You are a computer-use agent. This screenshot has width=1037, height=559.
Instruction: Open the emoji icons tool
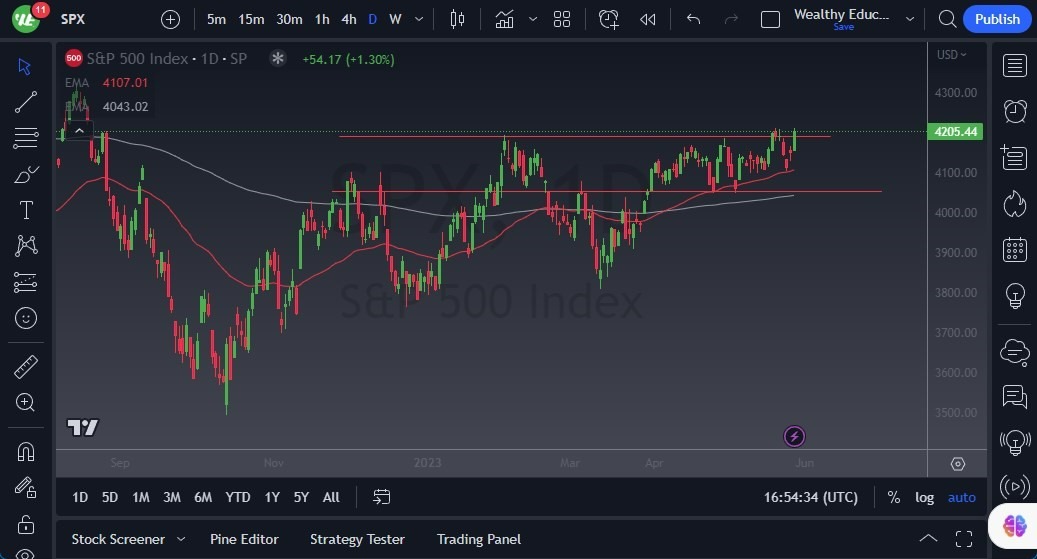[x=25, y=318]
